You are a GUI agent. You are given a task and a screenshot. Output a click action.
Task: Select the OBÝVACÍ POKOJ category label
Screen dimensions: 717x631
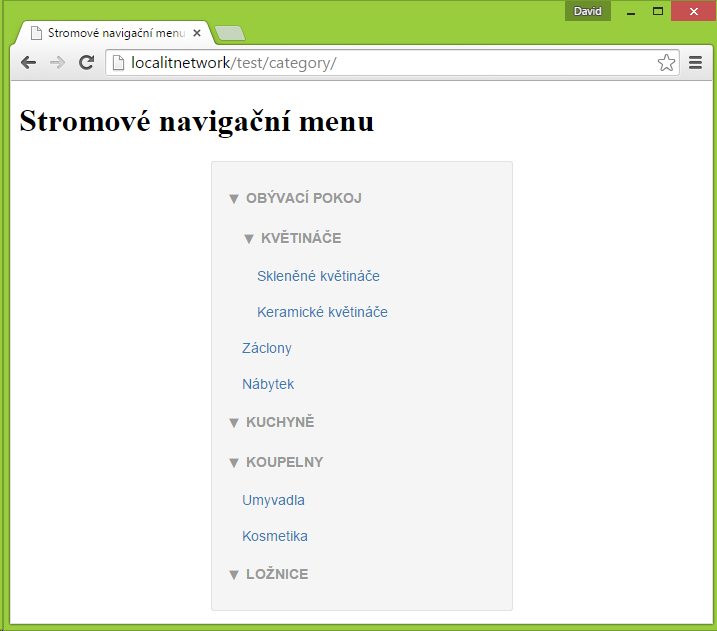304,198
